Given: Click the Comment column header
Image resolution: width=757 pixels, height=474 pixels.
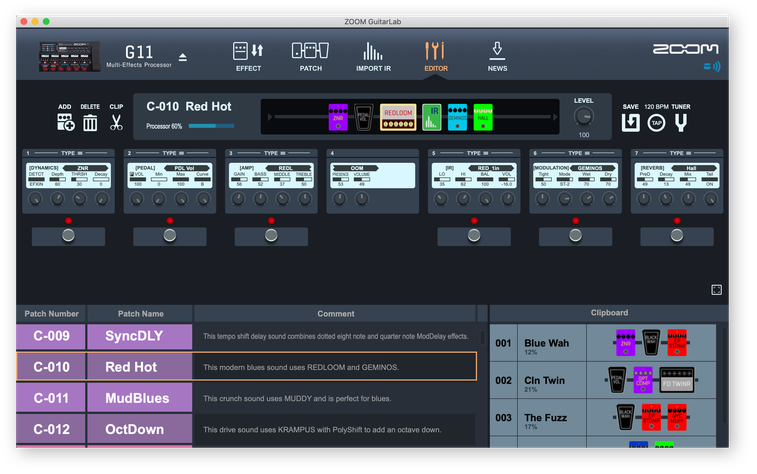Looking at the screenshot, I should tap(336, 314).
